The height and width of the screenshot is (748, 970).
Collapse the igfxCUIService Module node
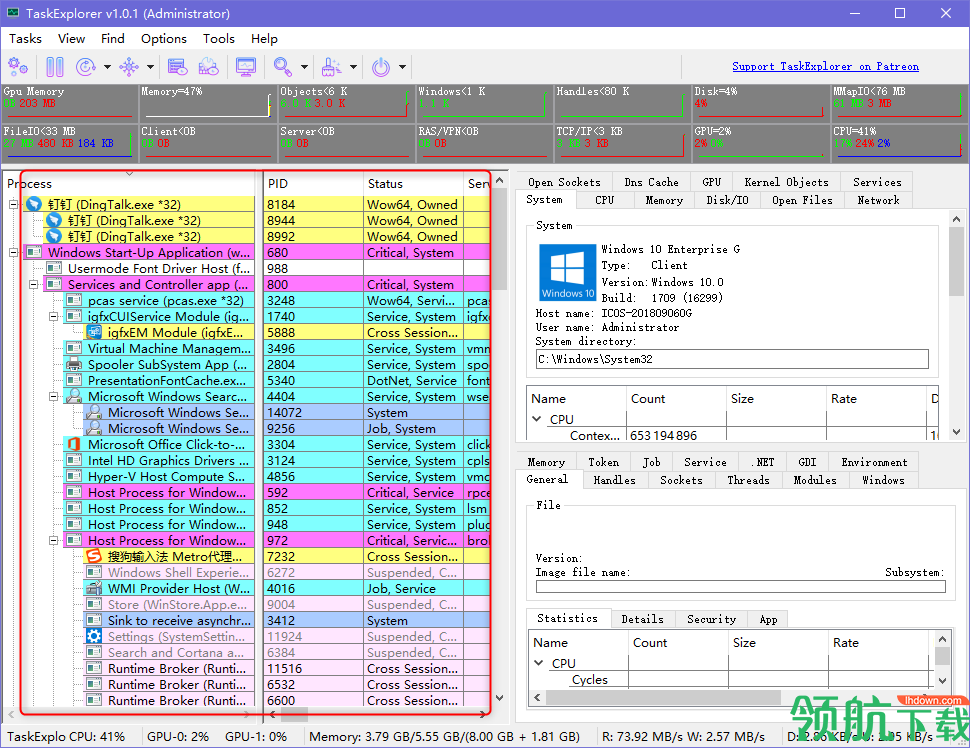point(54,317)
